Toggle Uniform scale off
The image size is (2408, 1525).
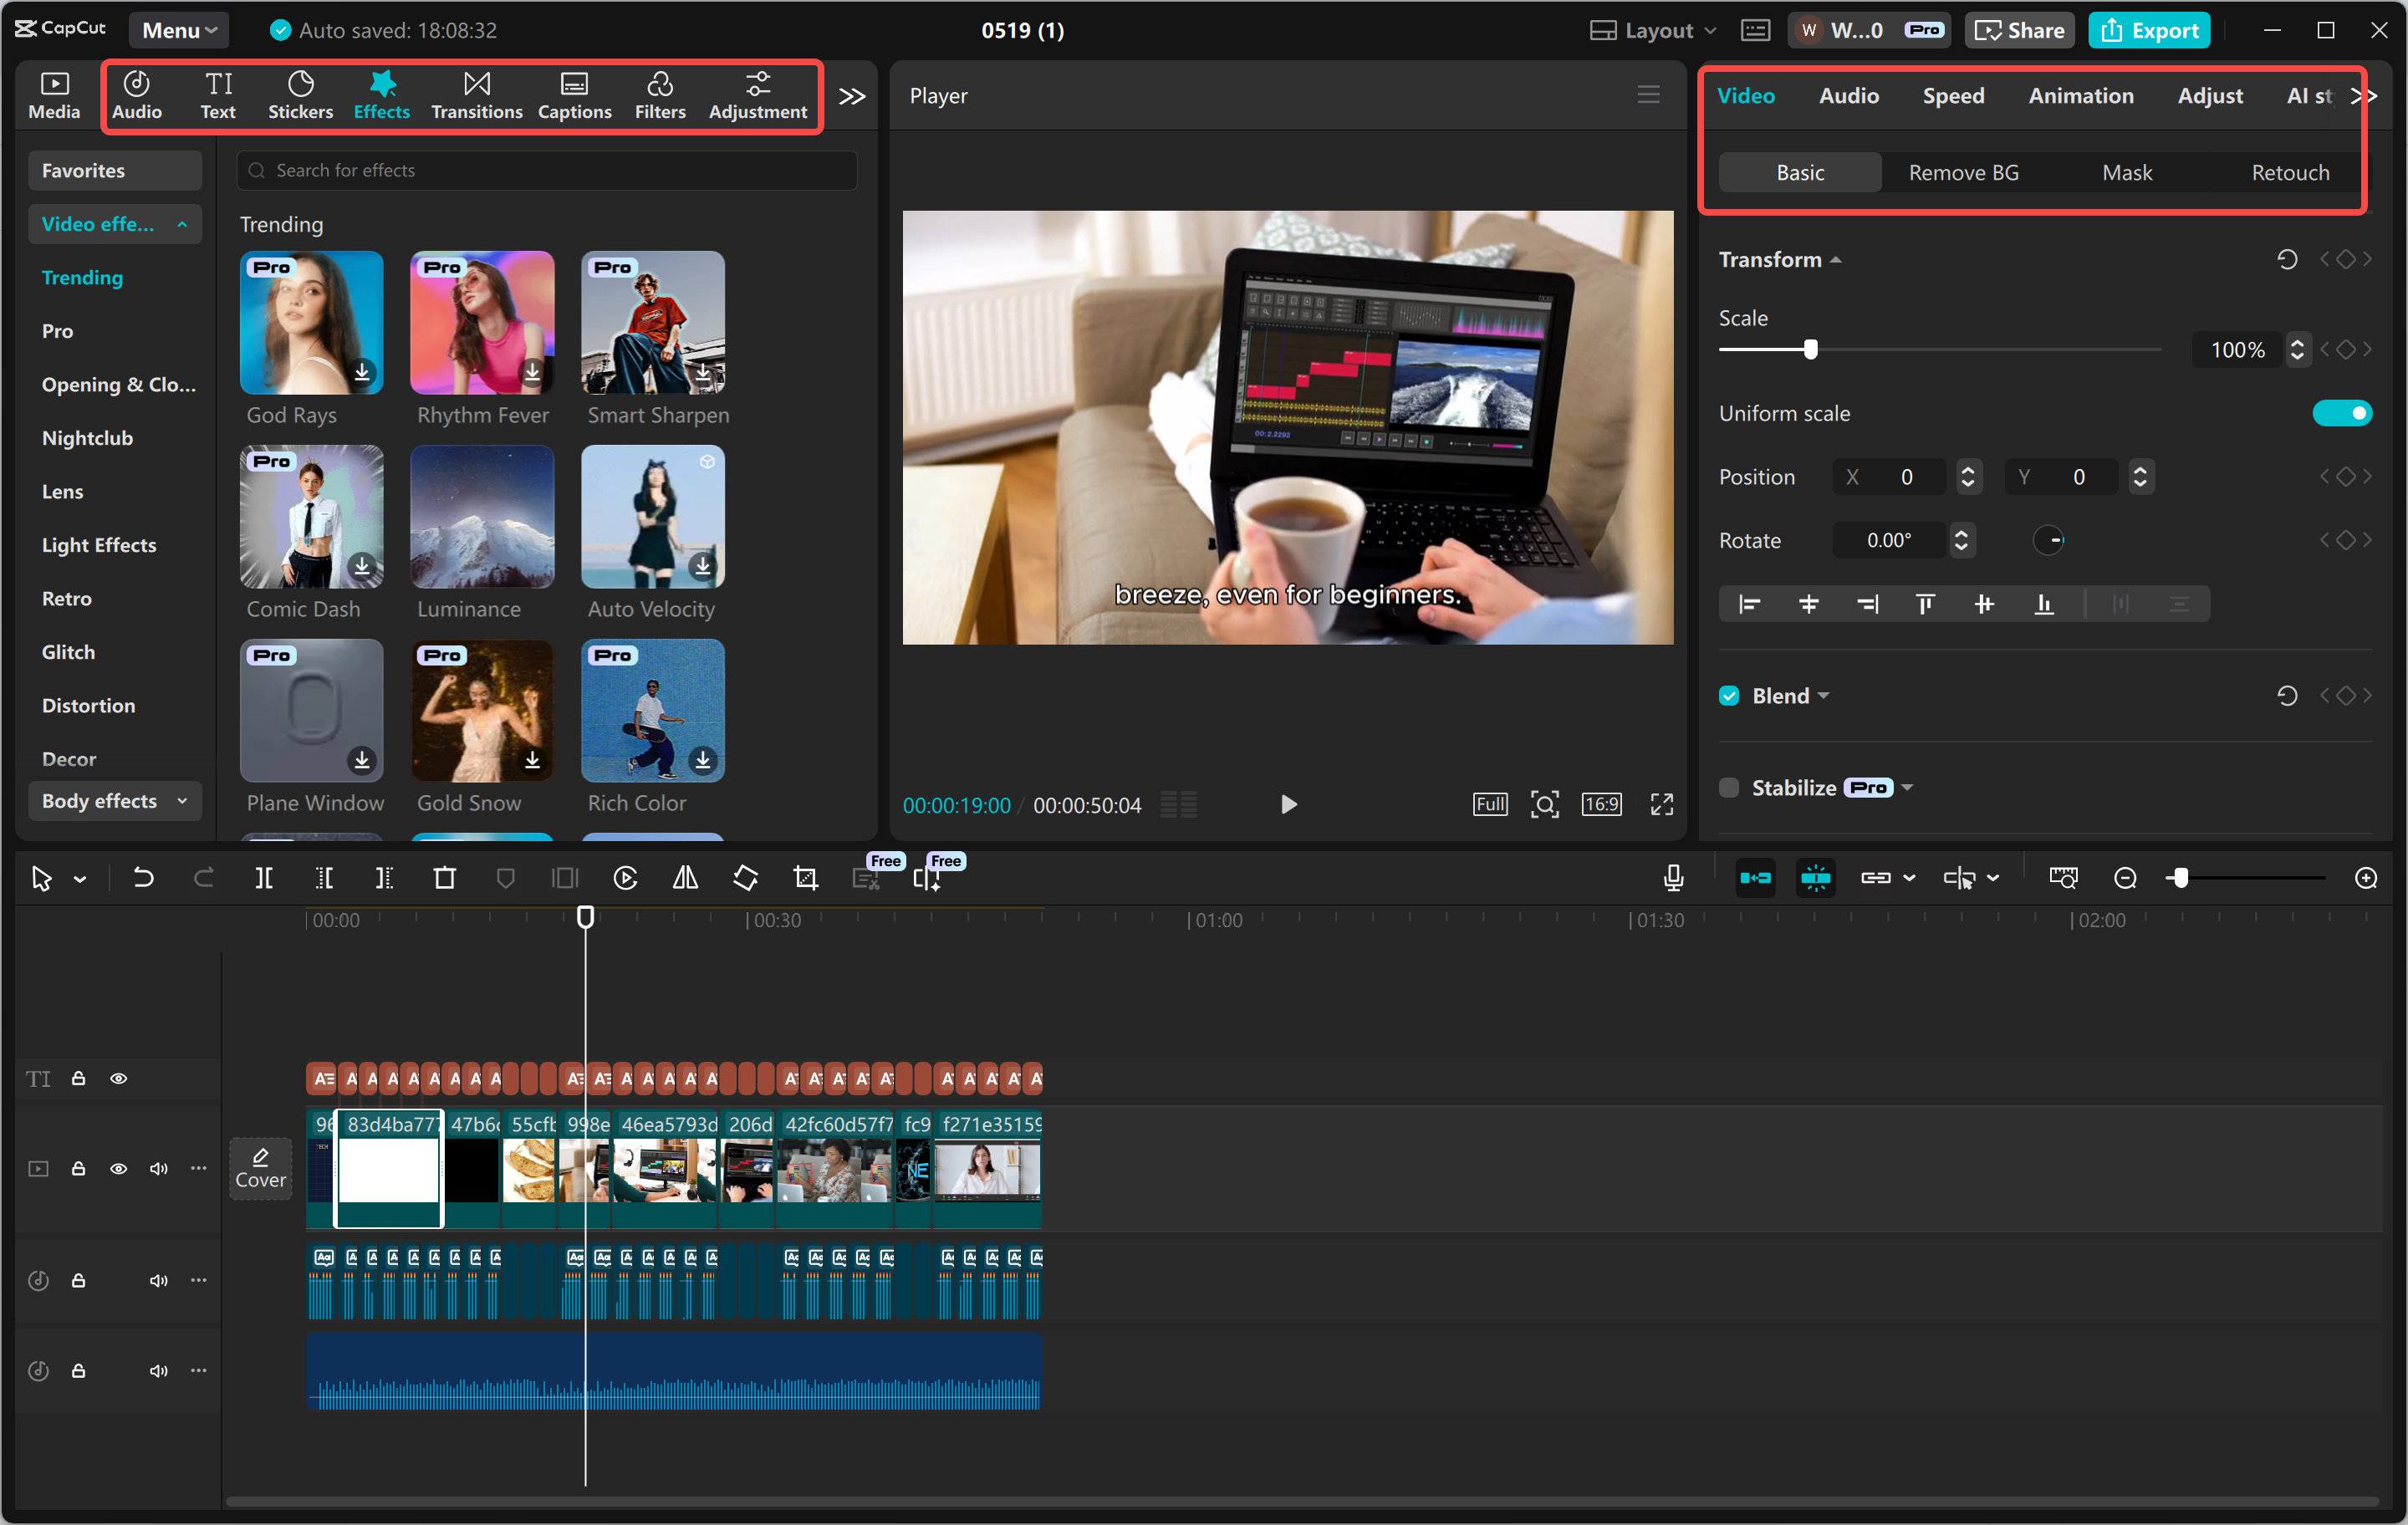[x=2343, y=412]
